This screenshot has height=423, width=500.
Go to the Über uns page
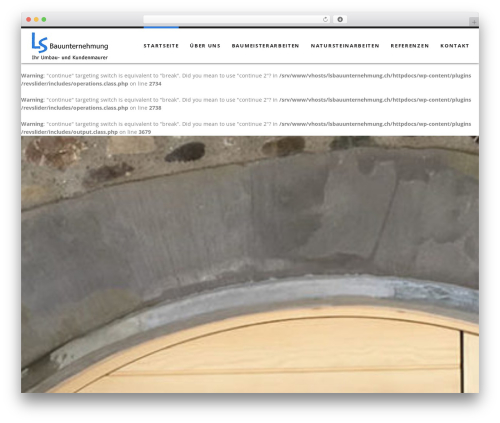(205, 46)
